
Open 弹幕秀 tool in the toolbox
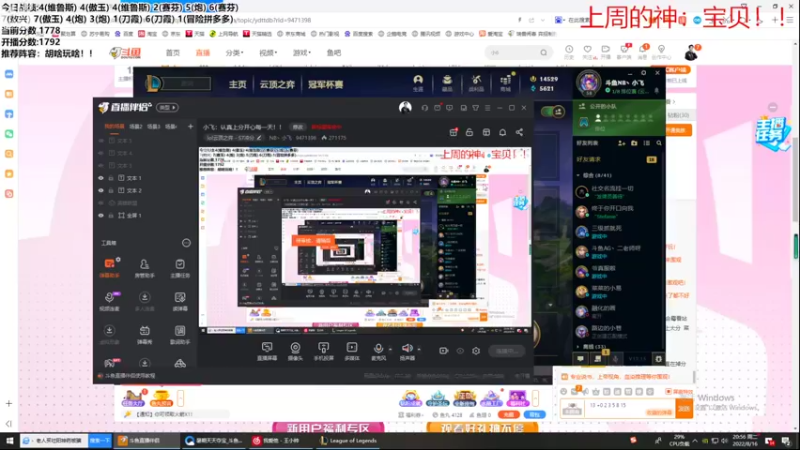click(x=144, y=334)
